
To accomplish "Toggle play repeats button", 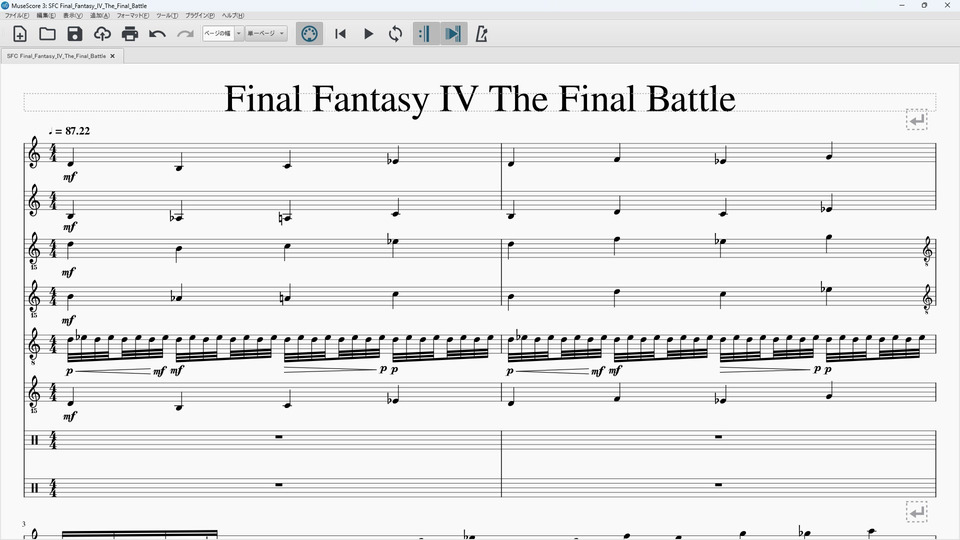I will click(426, 34).
